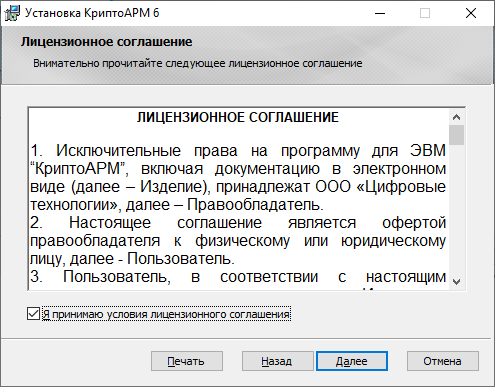495x387 pixels.
Task: Click the word Правообладатель in paragraph 1
Action: point(255,205)
